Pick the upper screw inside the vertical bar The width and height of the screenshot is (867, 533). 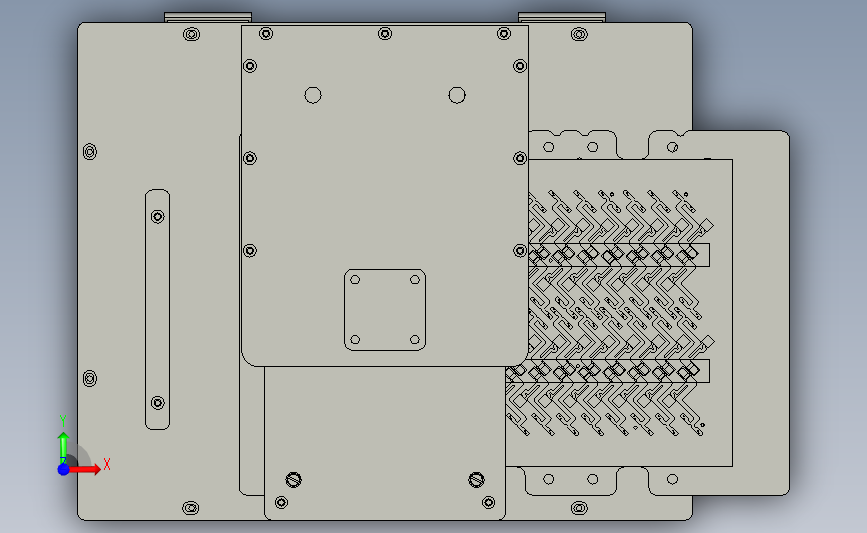coord(158,216)
